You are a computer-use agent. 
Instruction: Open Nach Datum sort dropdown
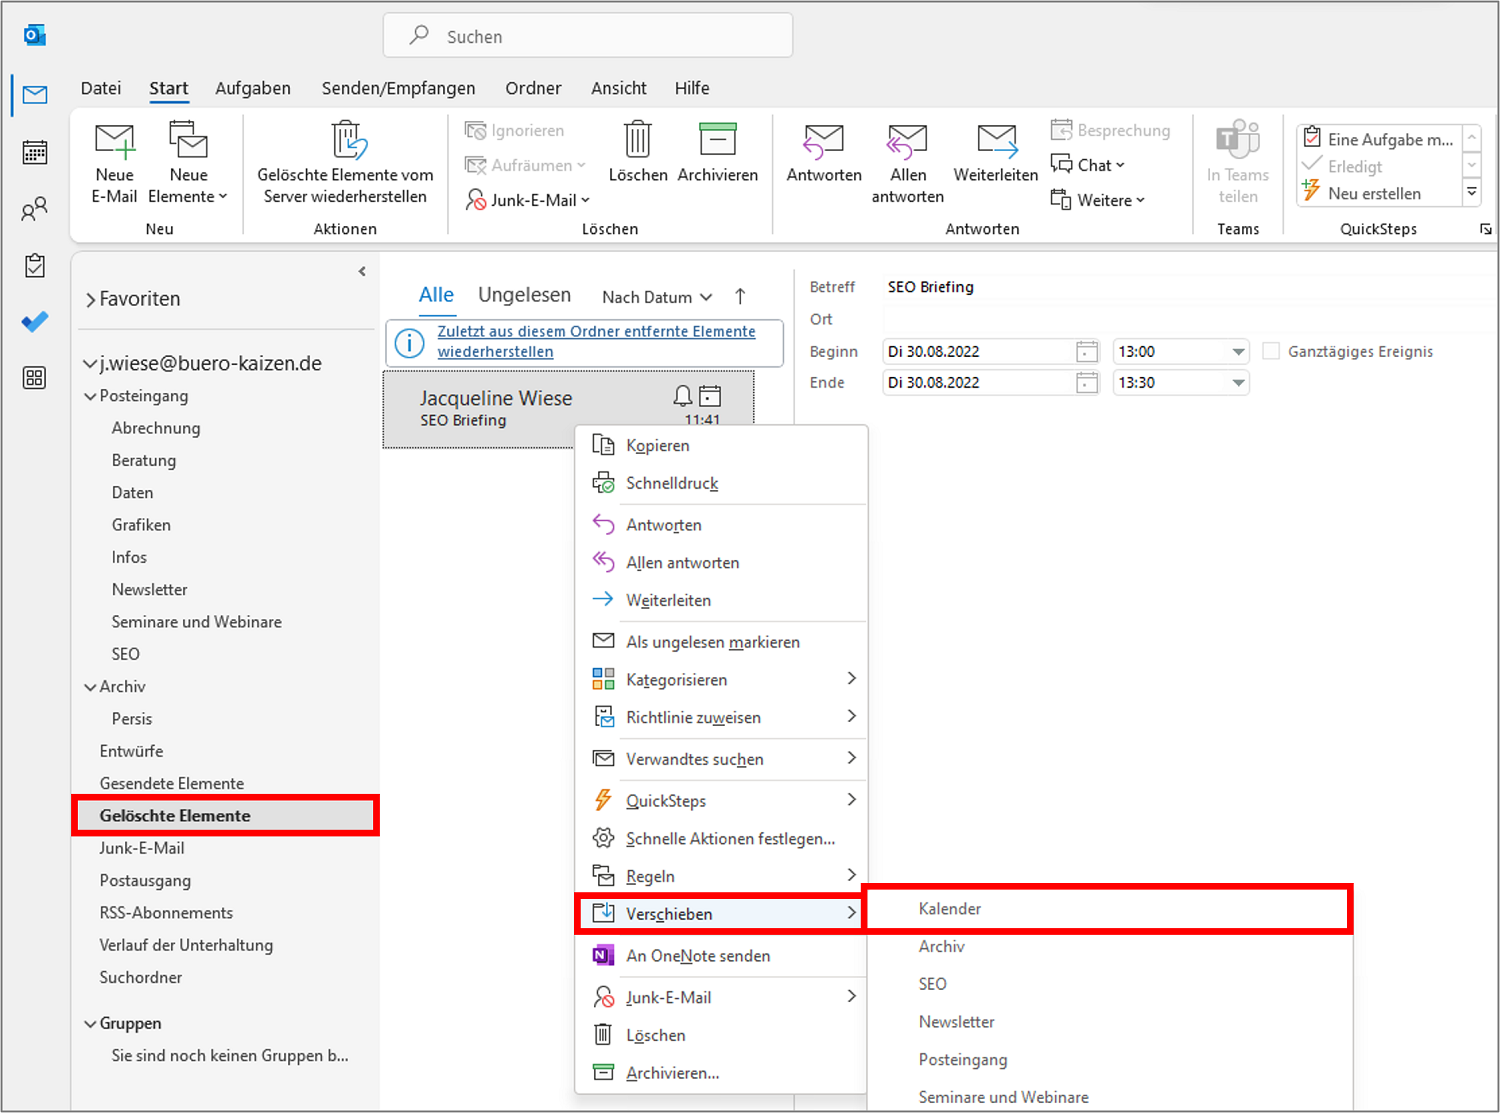[657, 297]
